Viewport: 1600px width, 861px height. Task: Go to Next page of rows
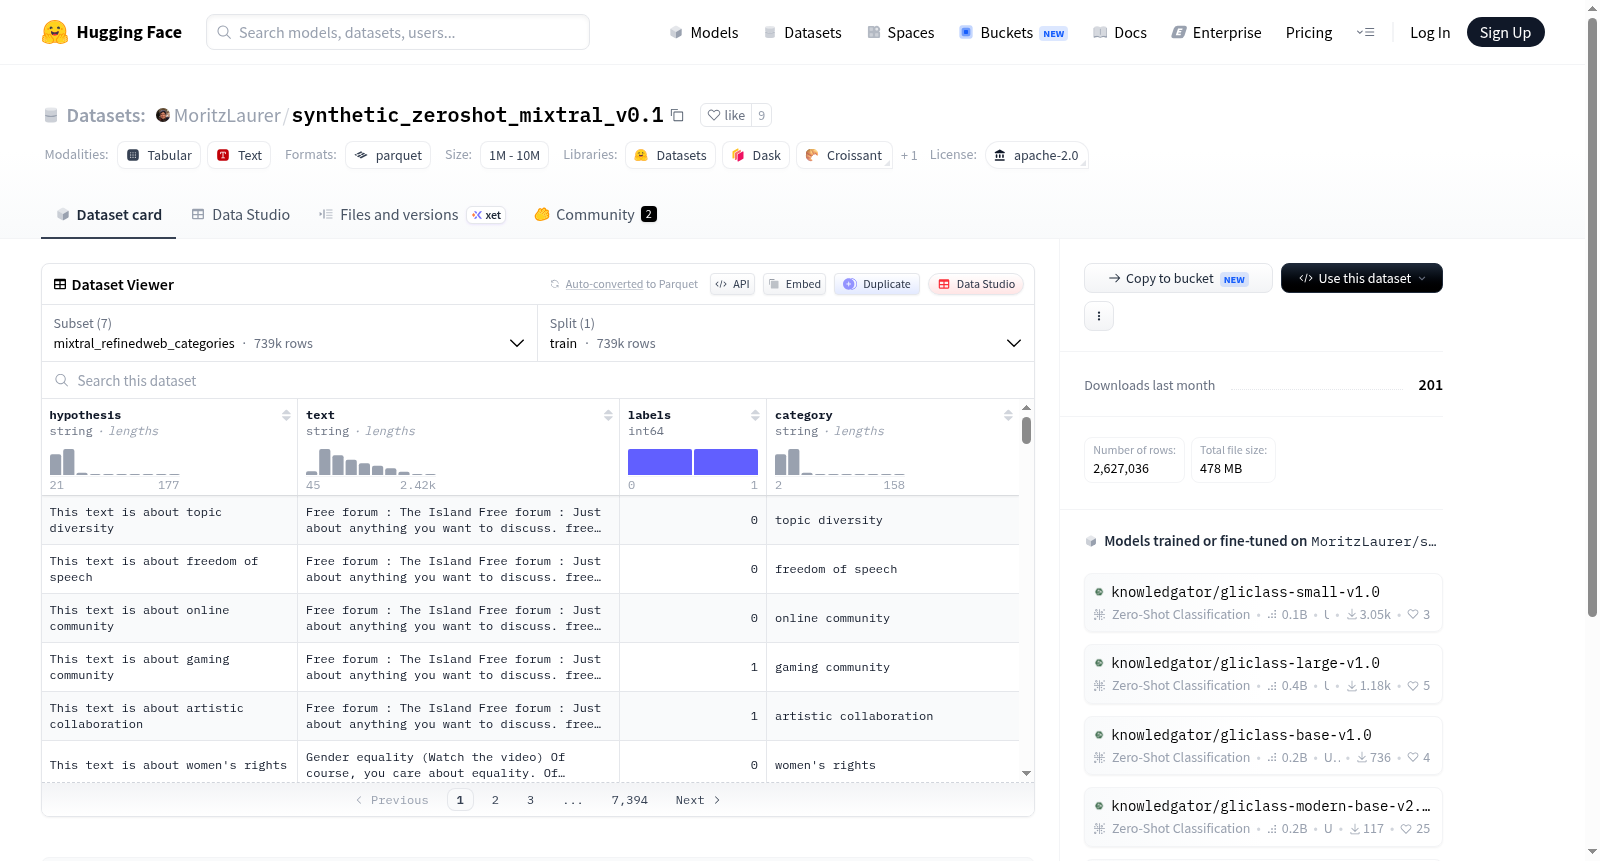[x=698, y=800]
